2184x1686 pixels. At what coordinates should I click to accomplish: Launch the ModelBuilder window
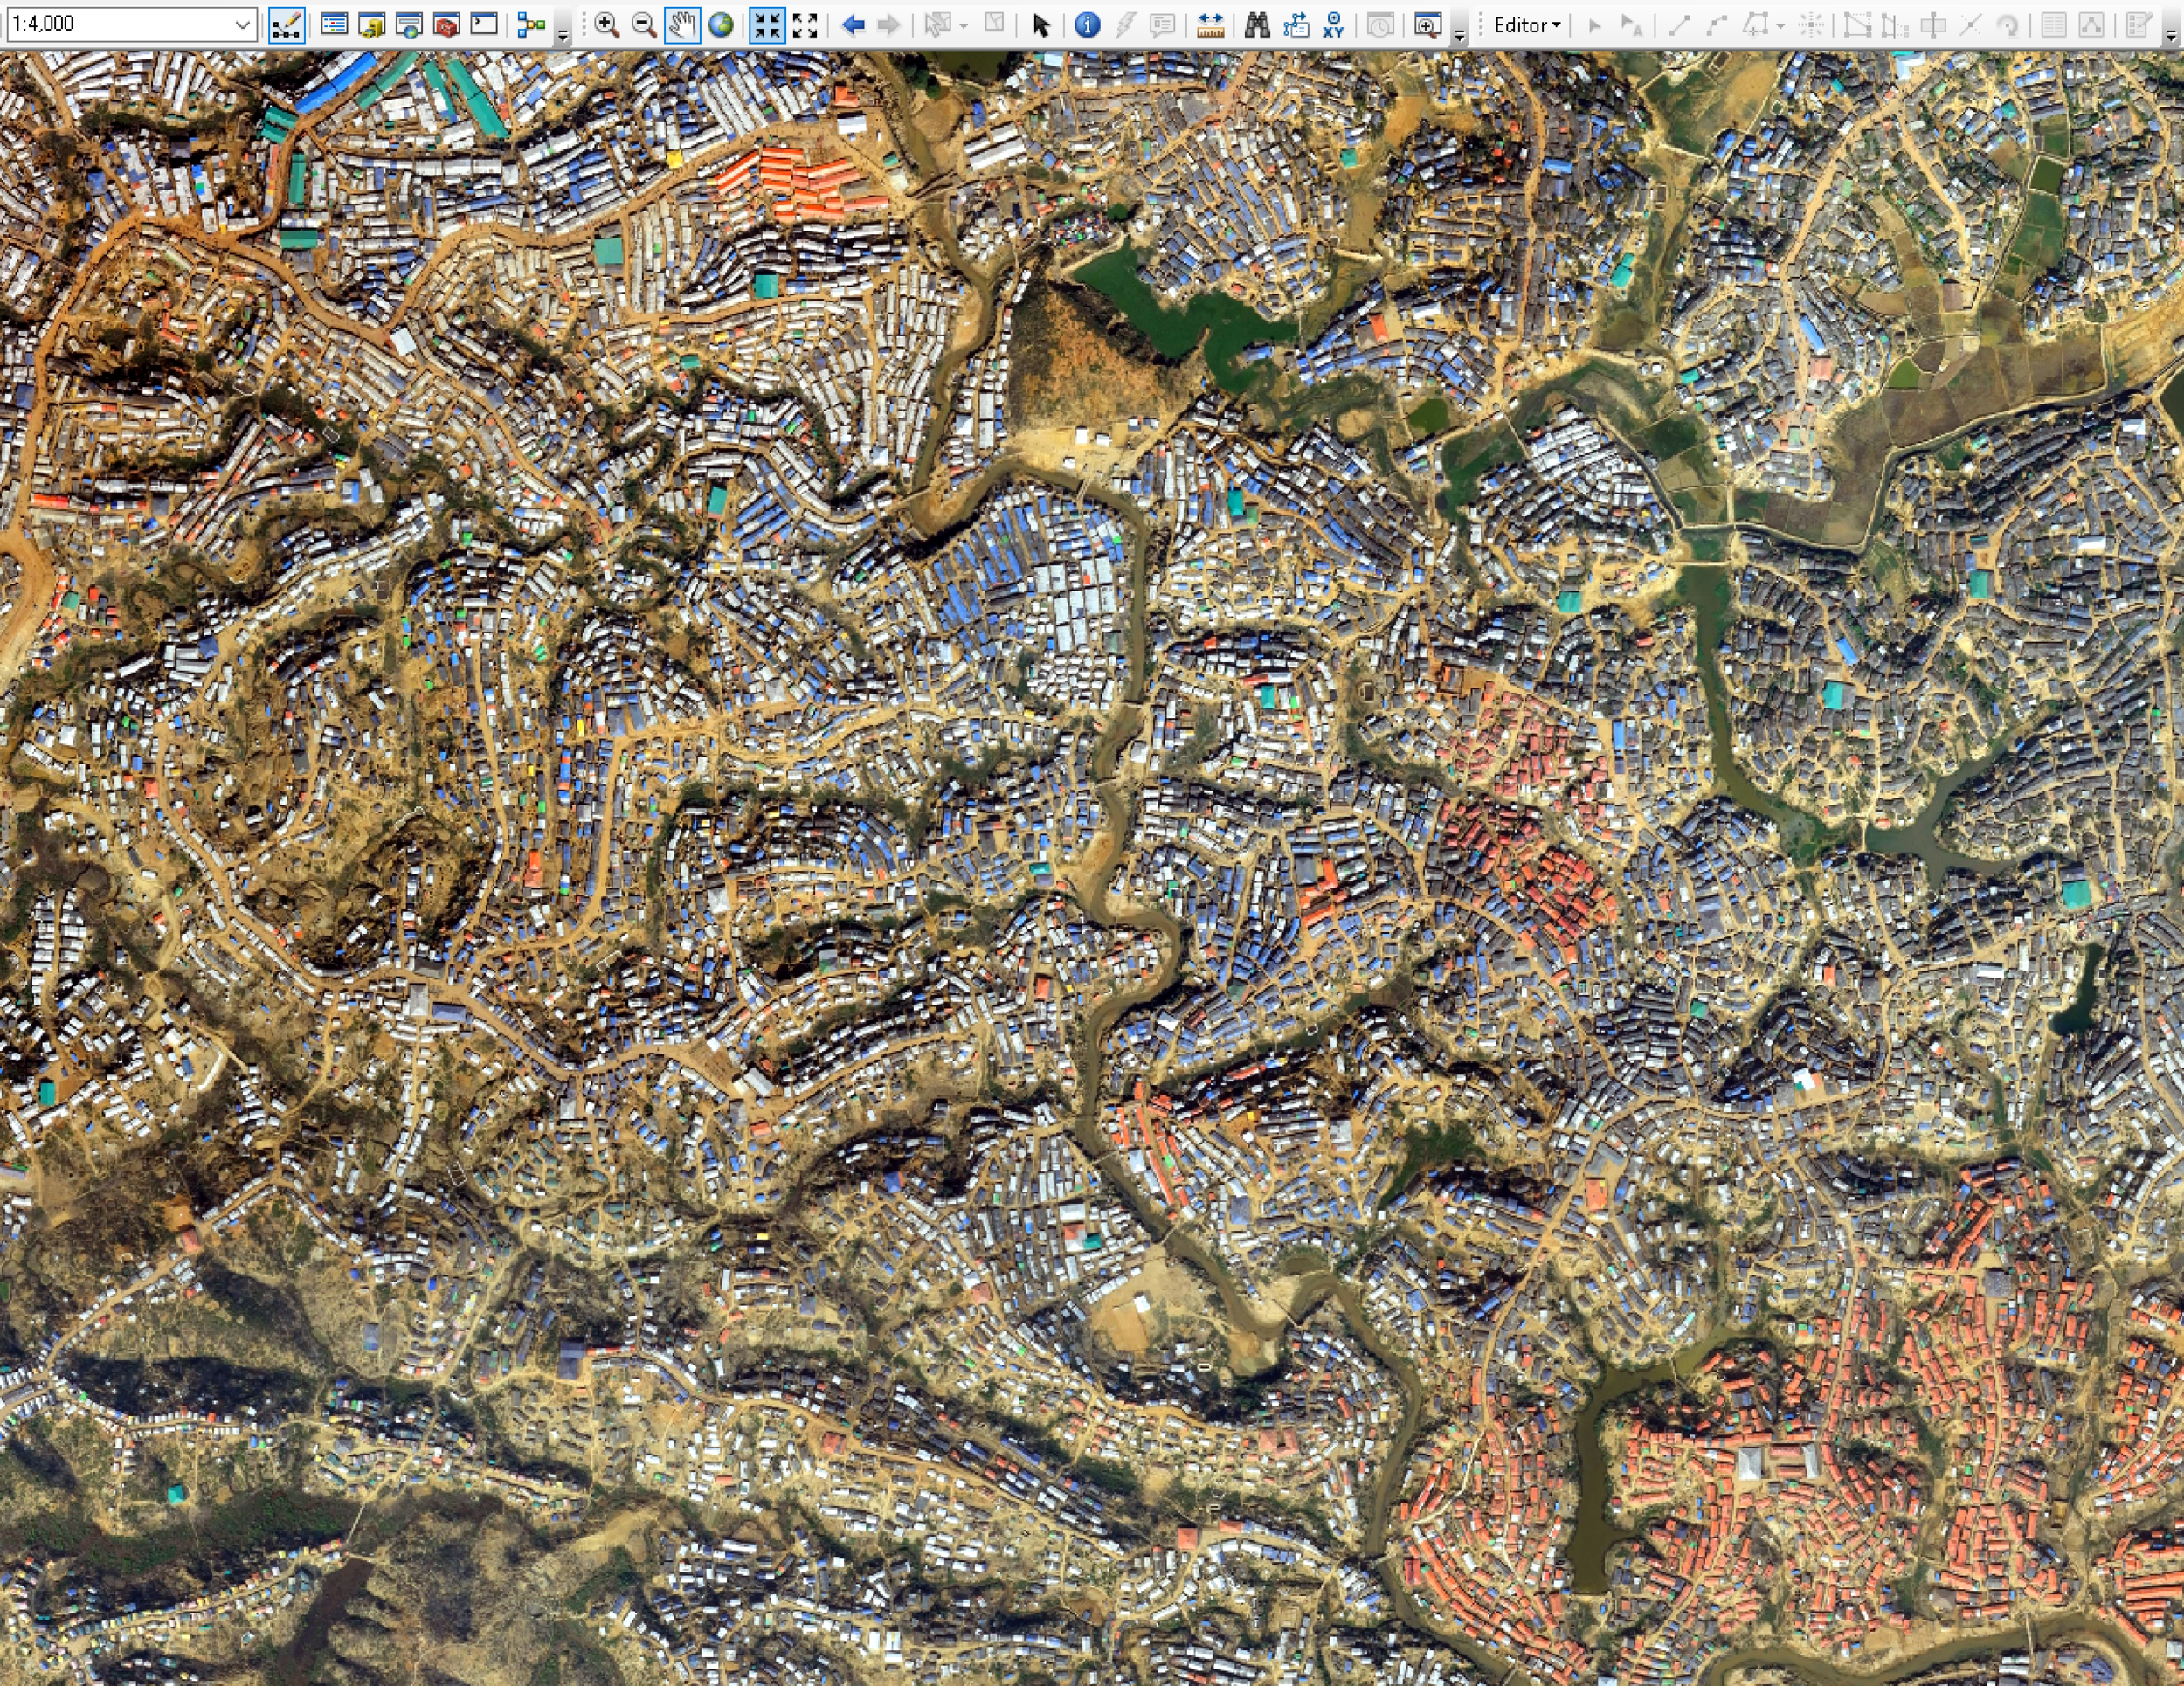[531, 25]
